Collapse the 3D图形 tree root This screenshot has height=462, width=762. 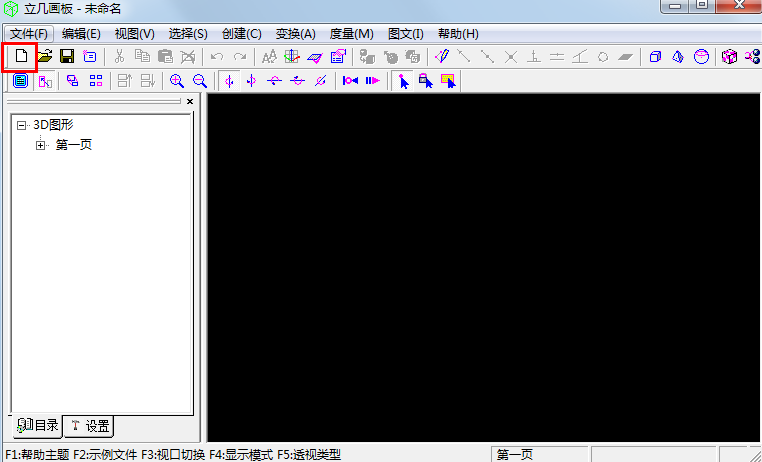(x=22, y=125)
